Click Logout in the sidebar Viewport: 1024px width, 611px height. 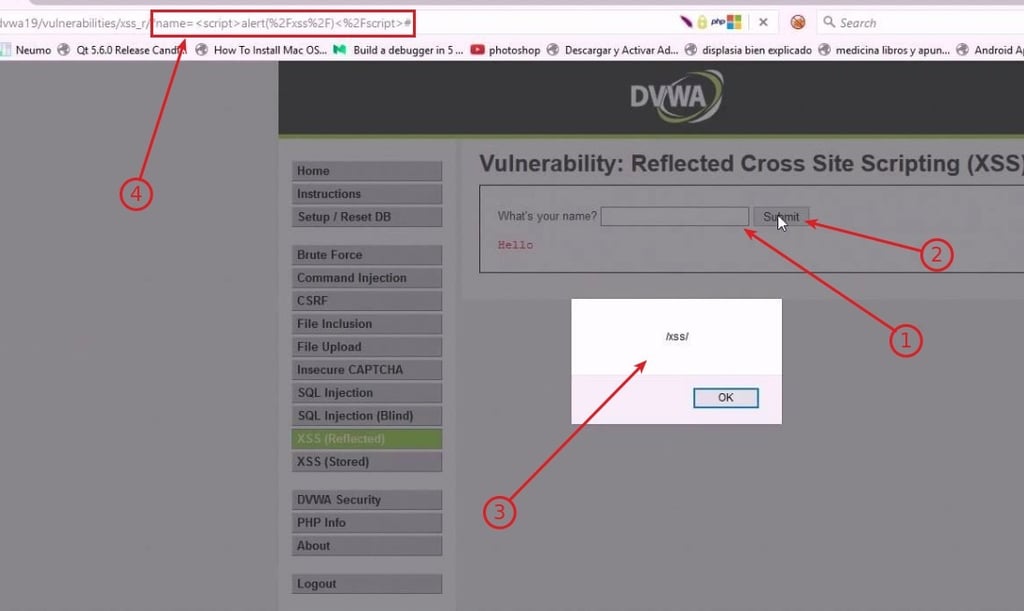tap(366, 584)
